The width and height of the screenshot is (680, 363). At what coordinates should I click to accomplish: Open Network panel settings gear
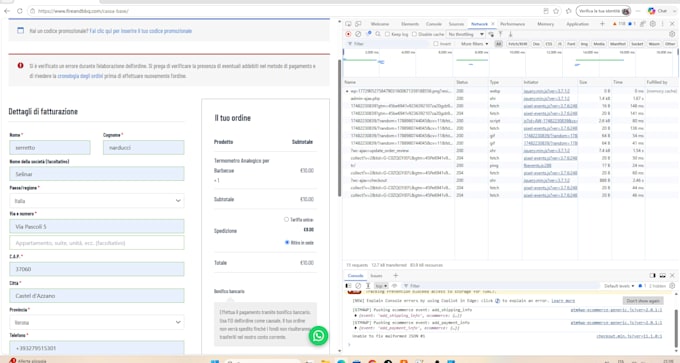(672, 34)
